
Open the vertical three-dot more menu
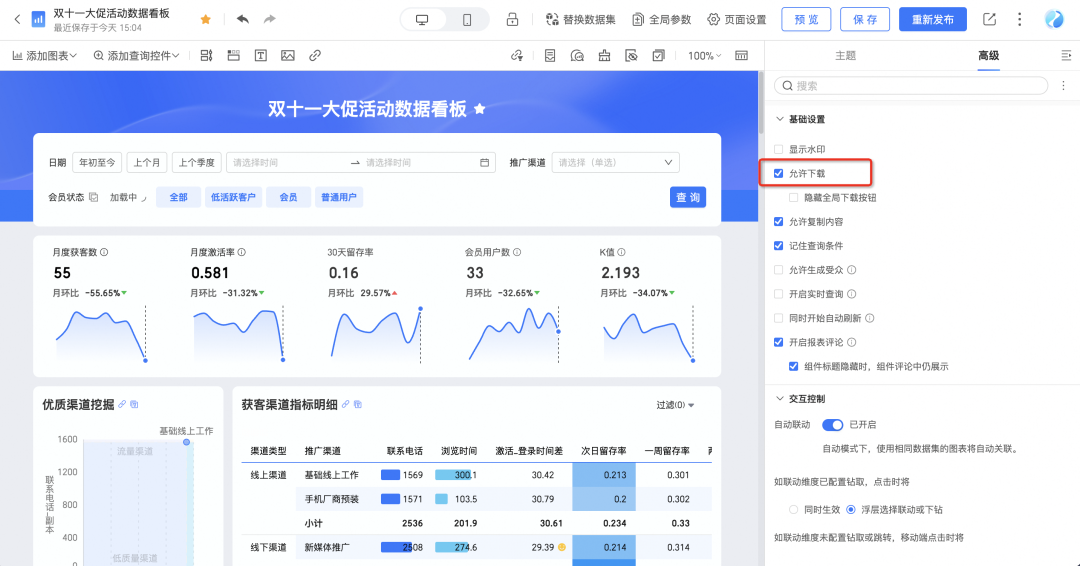click(1019, 19)
